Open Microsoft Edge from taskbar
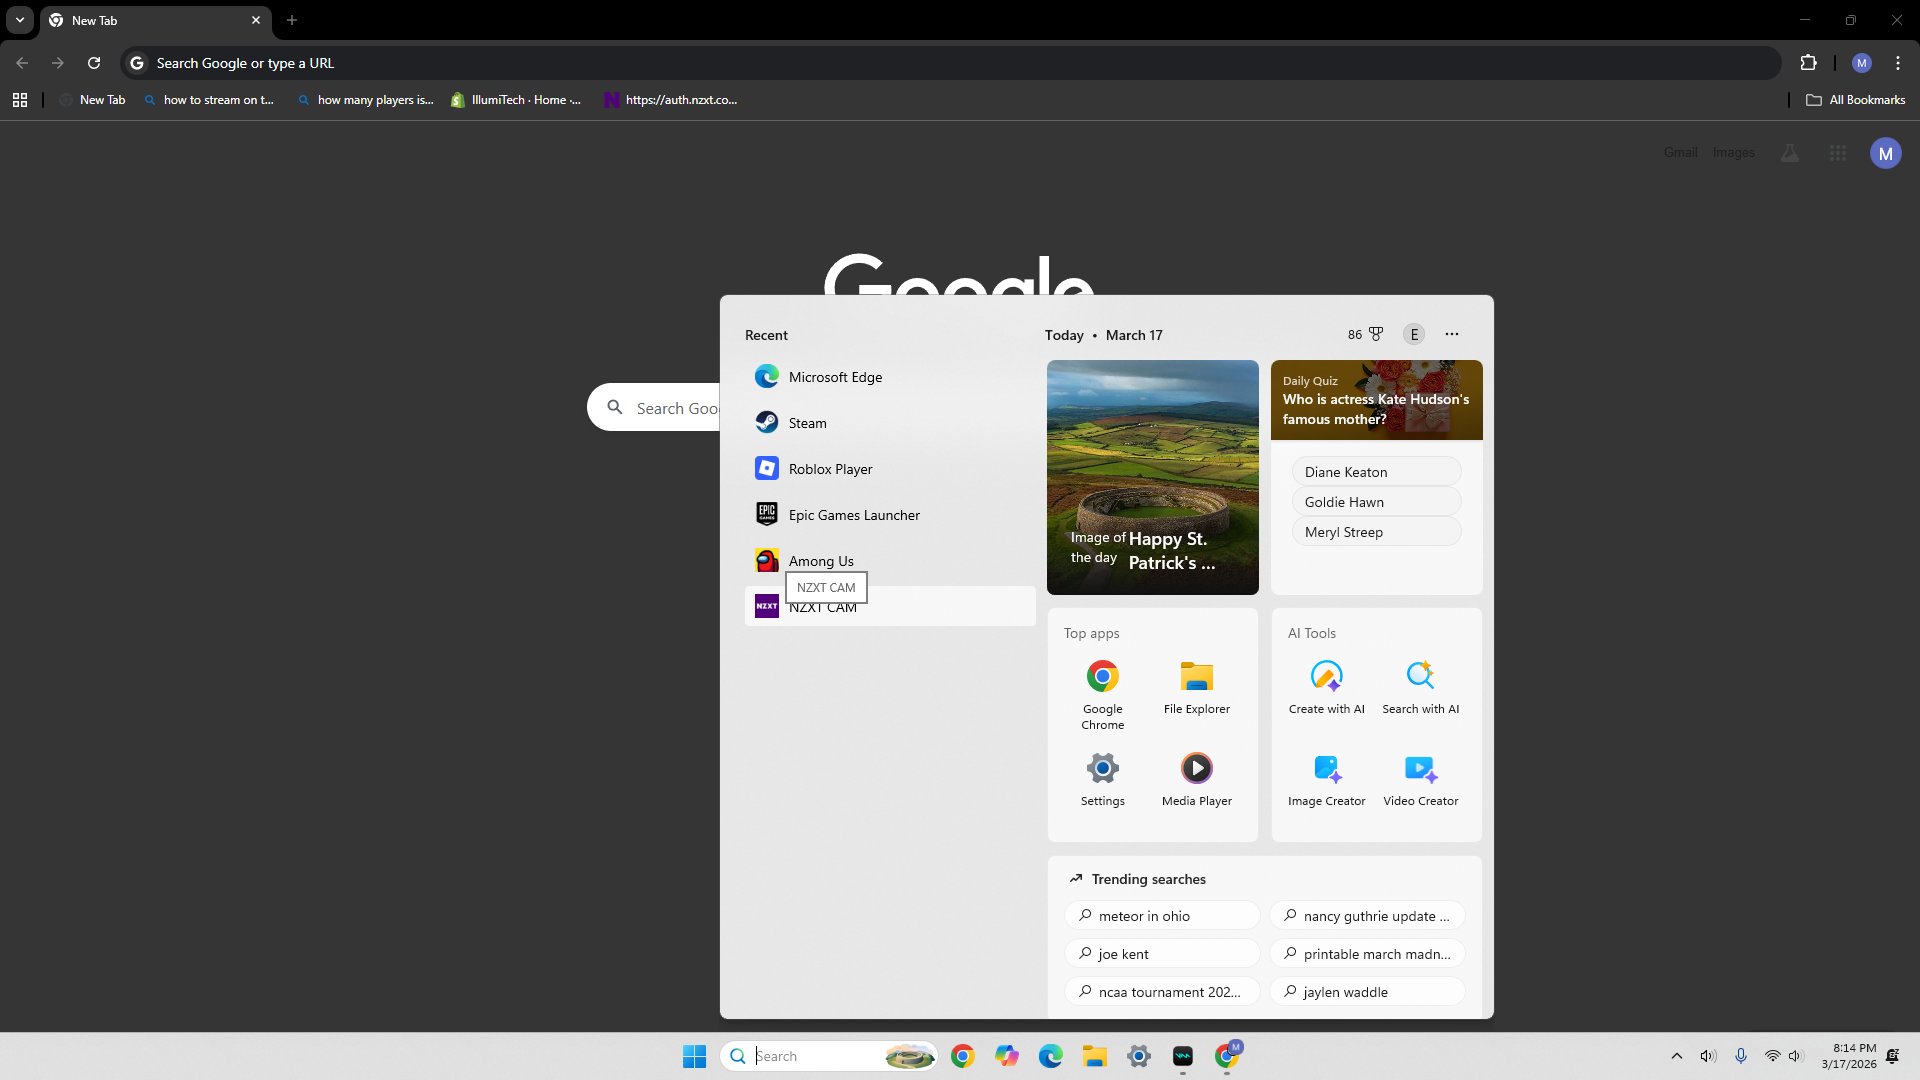This screenshot has height=1080, width=1920. (x=1050, y=1056)
